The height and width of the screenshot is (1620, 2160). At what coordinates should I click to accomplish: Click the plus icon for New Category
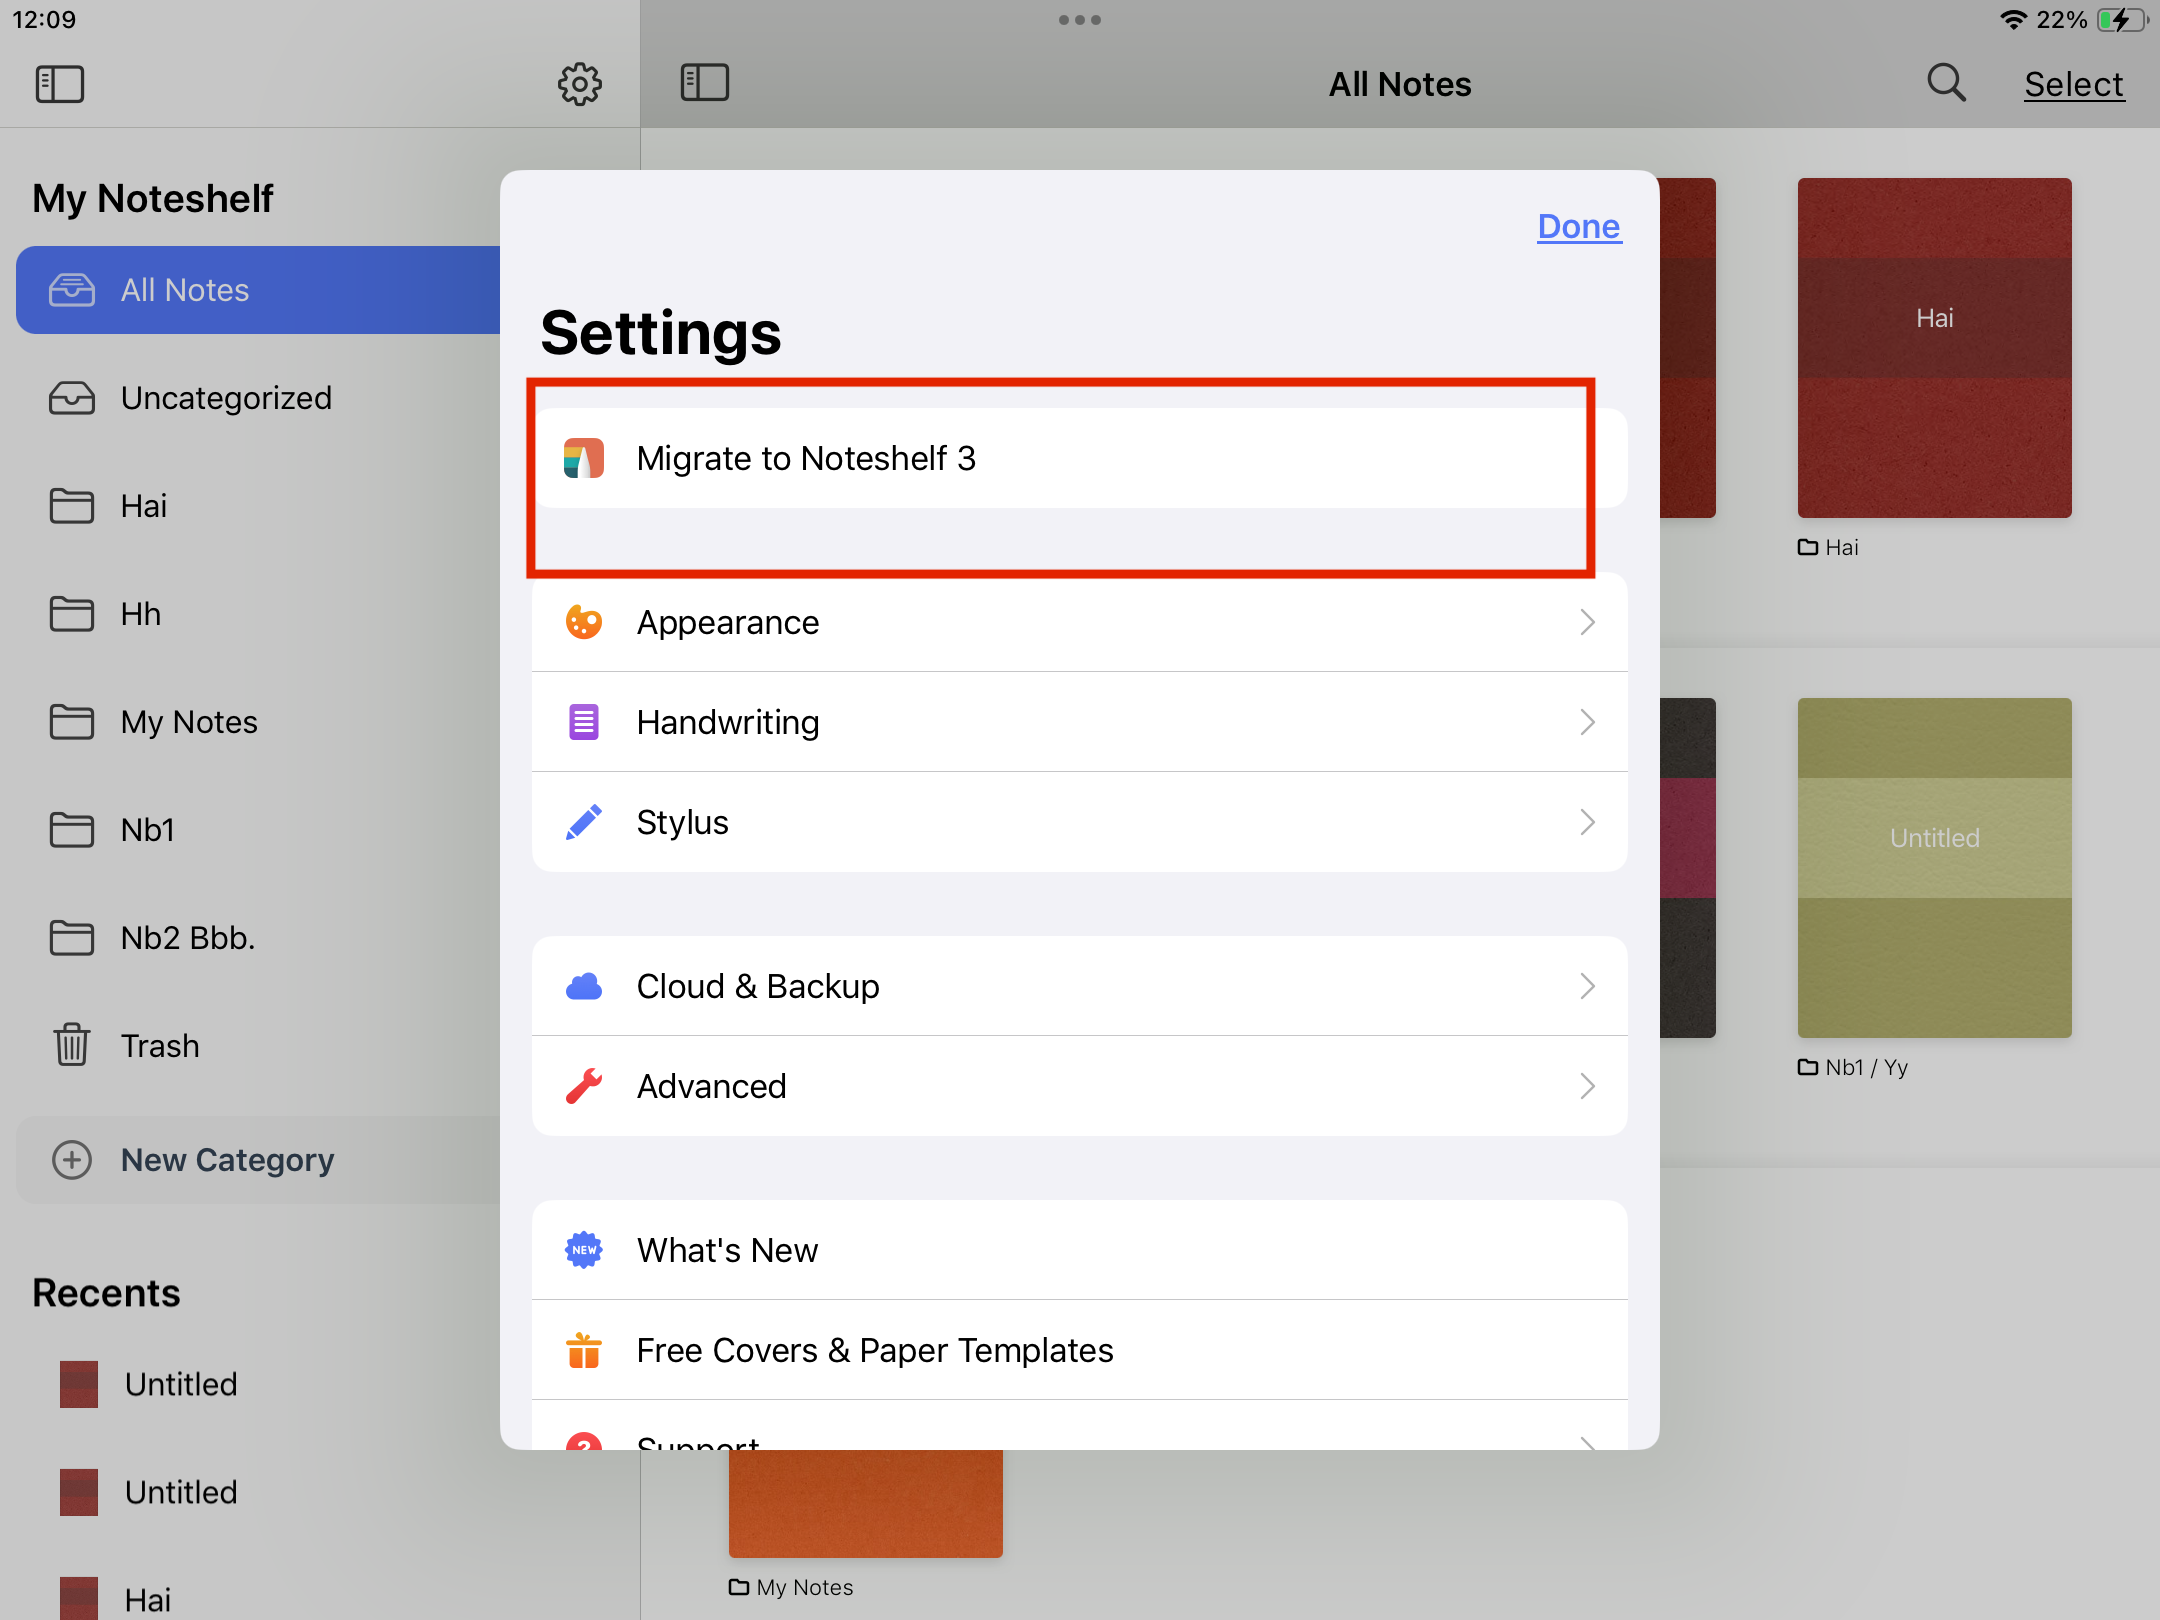72,1160
